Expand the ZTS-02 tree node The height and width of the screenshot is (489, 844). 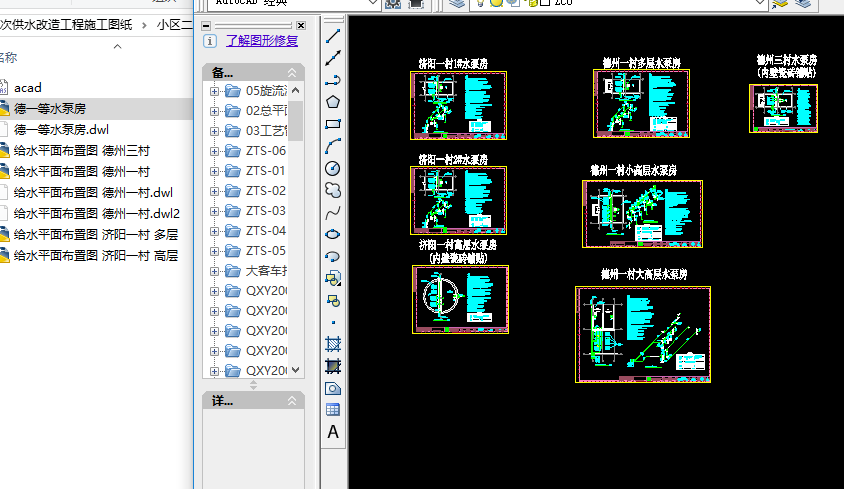[214, 191]
